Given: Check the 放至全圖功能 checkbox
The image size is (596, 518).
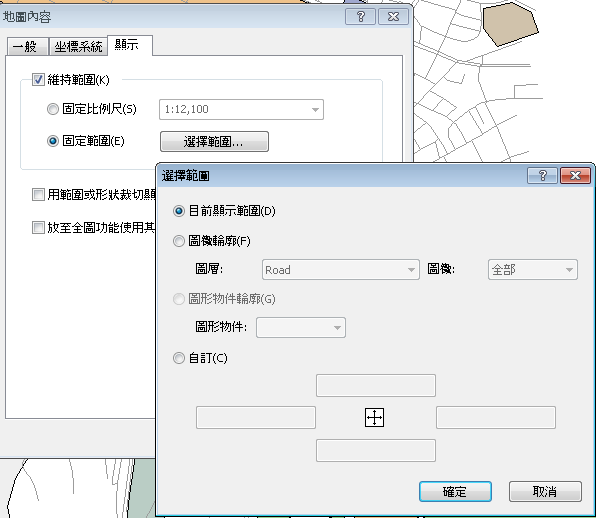Looking at the screenshot, I should [38, 228].
